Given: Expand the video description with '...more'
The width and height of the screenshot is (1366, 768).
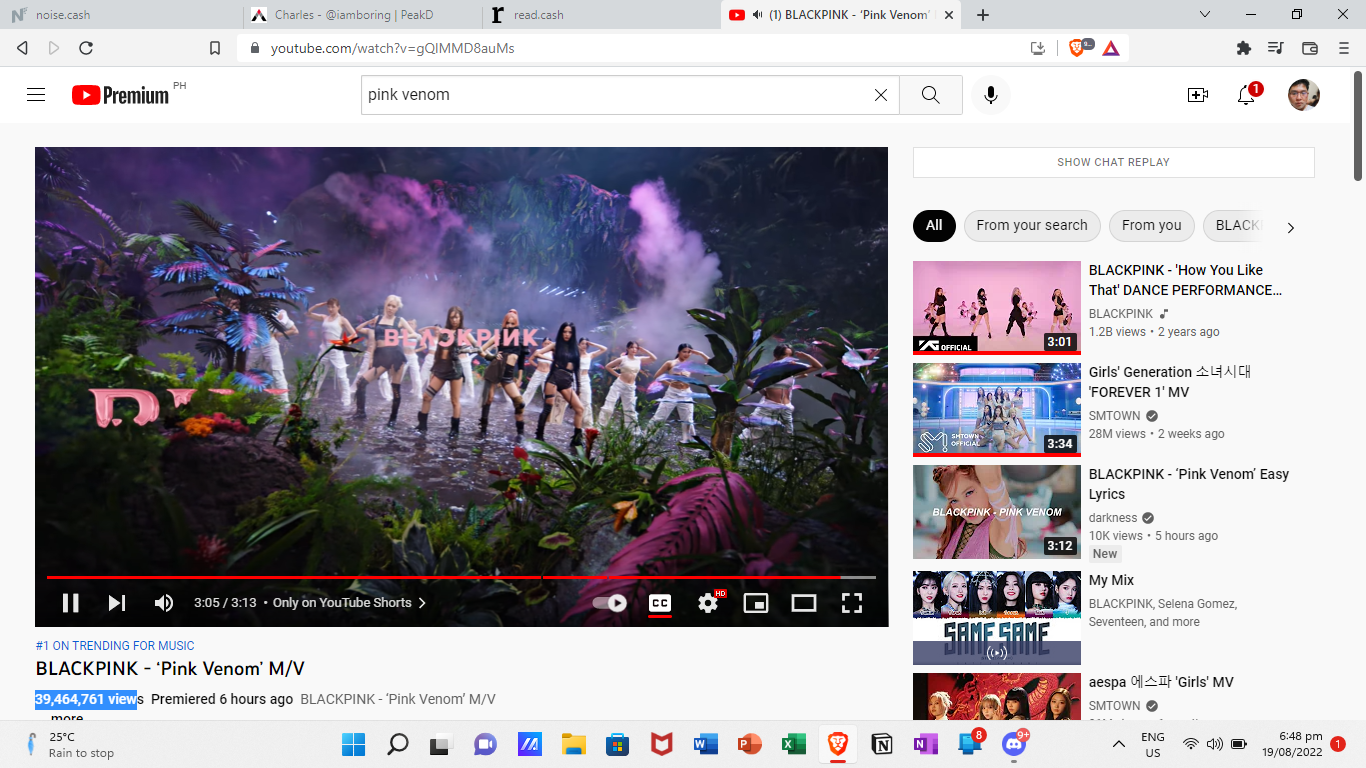Looking at the screenshot, I should (67, 719).
